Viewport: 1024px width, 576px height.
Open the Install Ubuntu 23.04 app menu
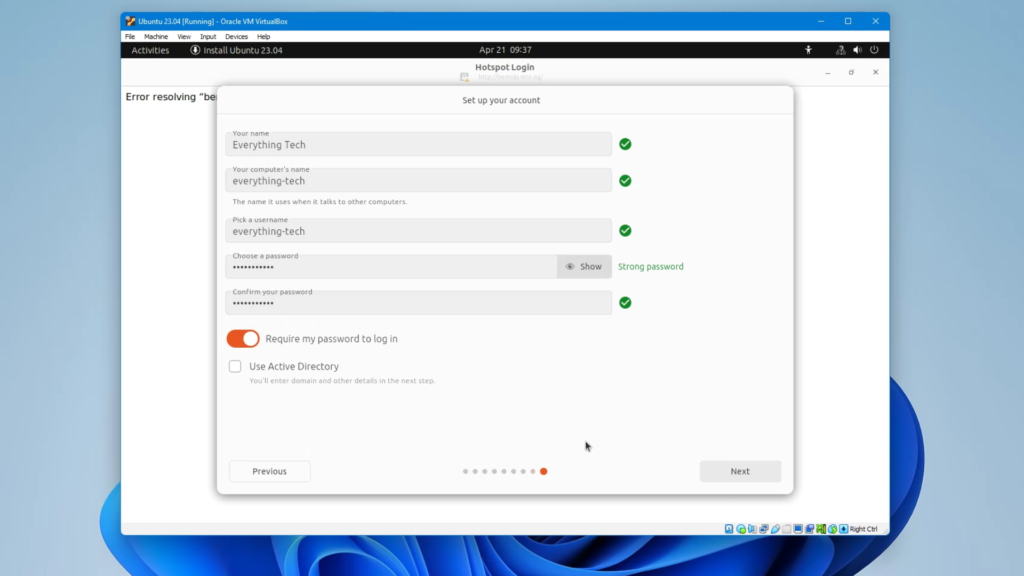coord(236,50)
